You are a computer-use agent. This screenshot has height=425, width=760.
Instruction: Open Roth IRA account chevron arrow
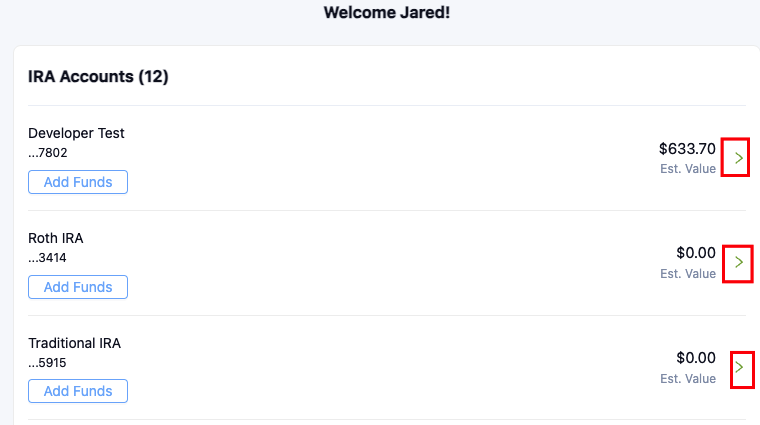pos(738,262)
